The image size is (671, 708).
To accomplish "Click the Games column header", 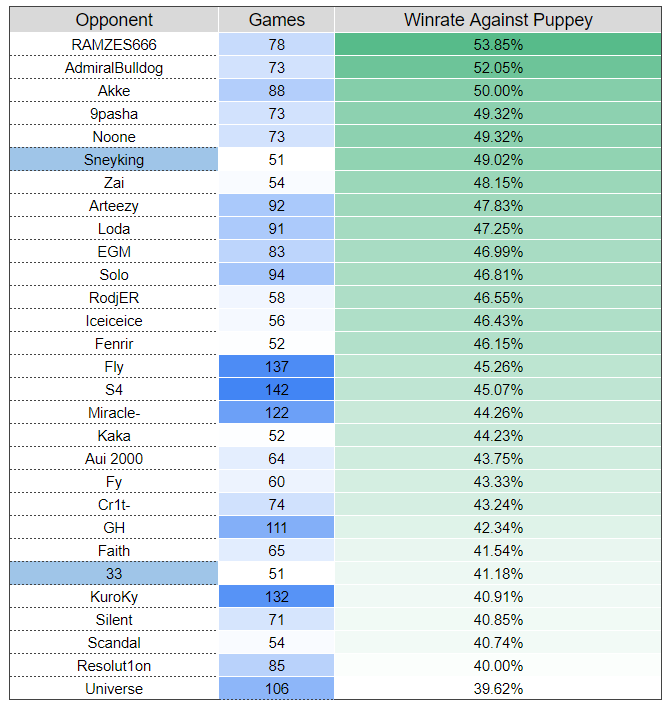I will [x=277, y=20].
